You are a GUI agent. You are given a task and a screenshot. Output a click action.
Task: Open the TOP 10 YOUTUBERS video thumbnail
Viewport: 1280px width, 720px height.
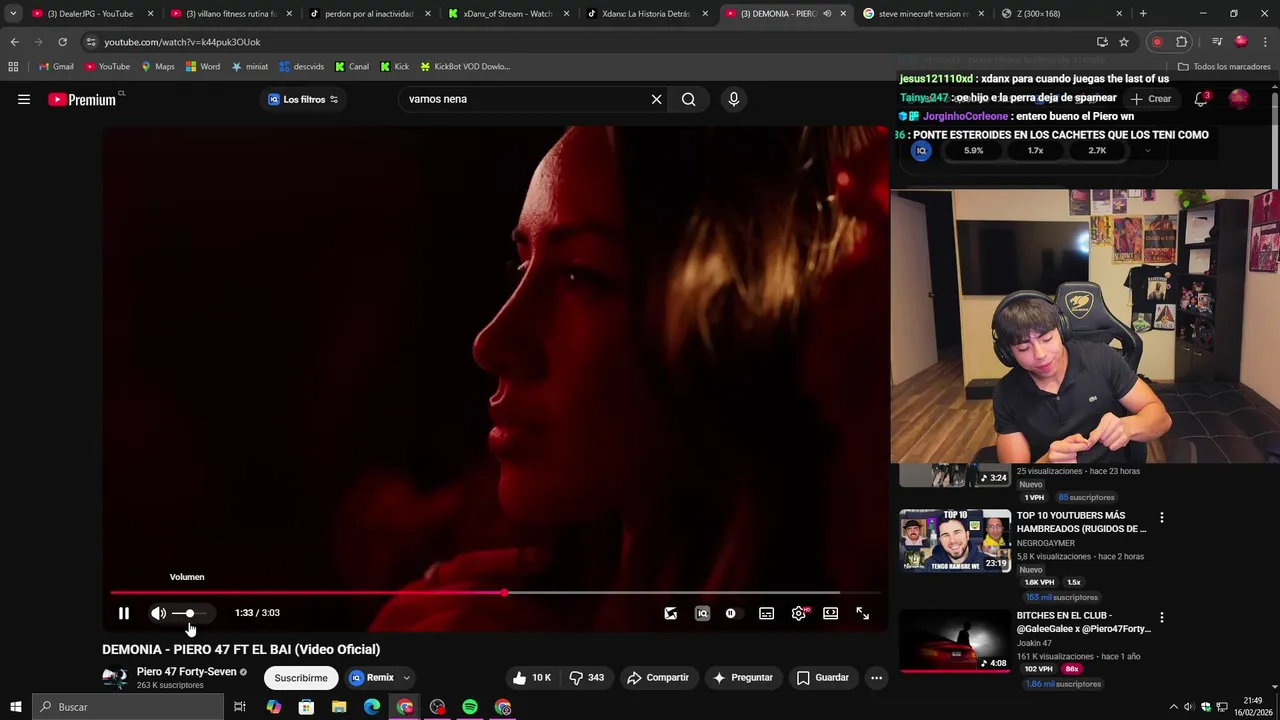point(955,540)
